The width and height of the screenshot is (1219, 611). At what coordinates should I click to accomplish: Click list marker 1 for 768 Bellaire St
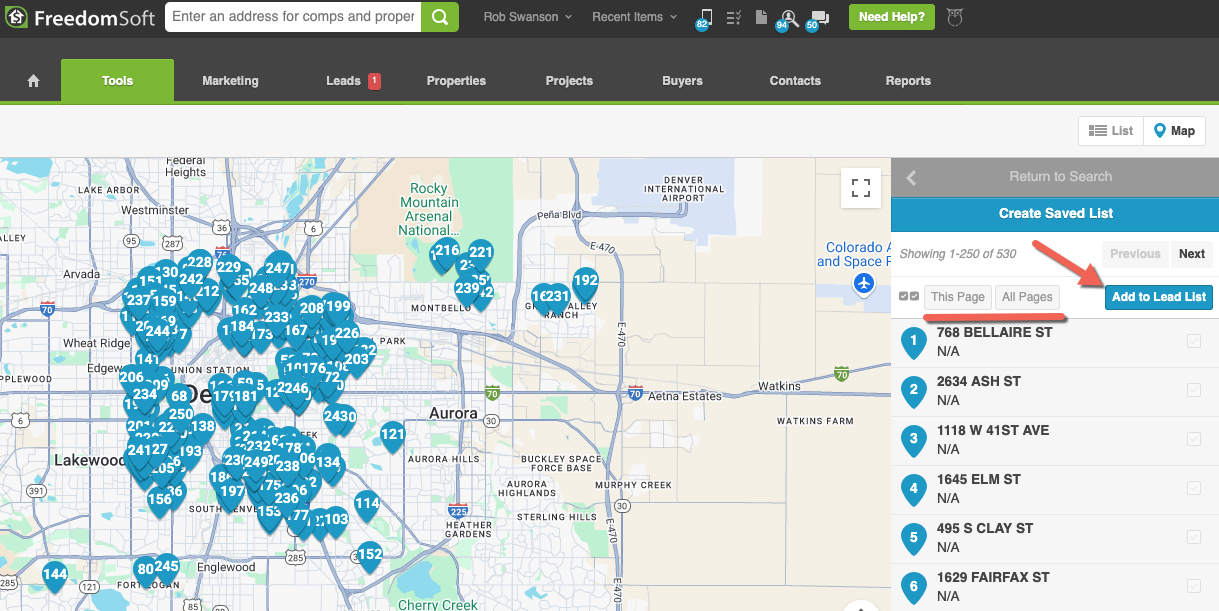913,343
